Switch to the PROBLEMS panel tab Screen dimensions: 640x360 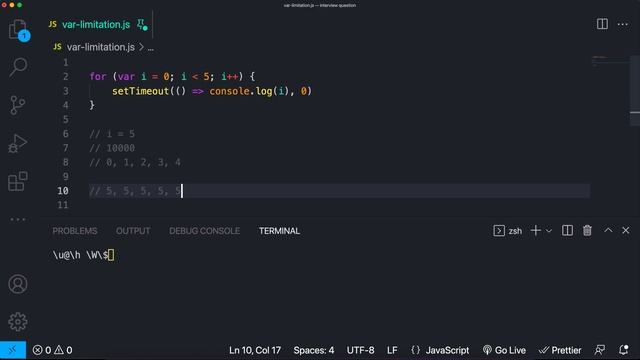[75, 231]
